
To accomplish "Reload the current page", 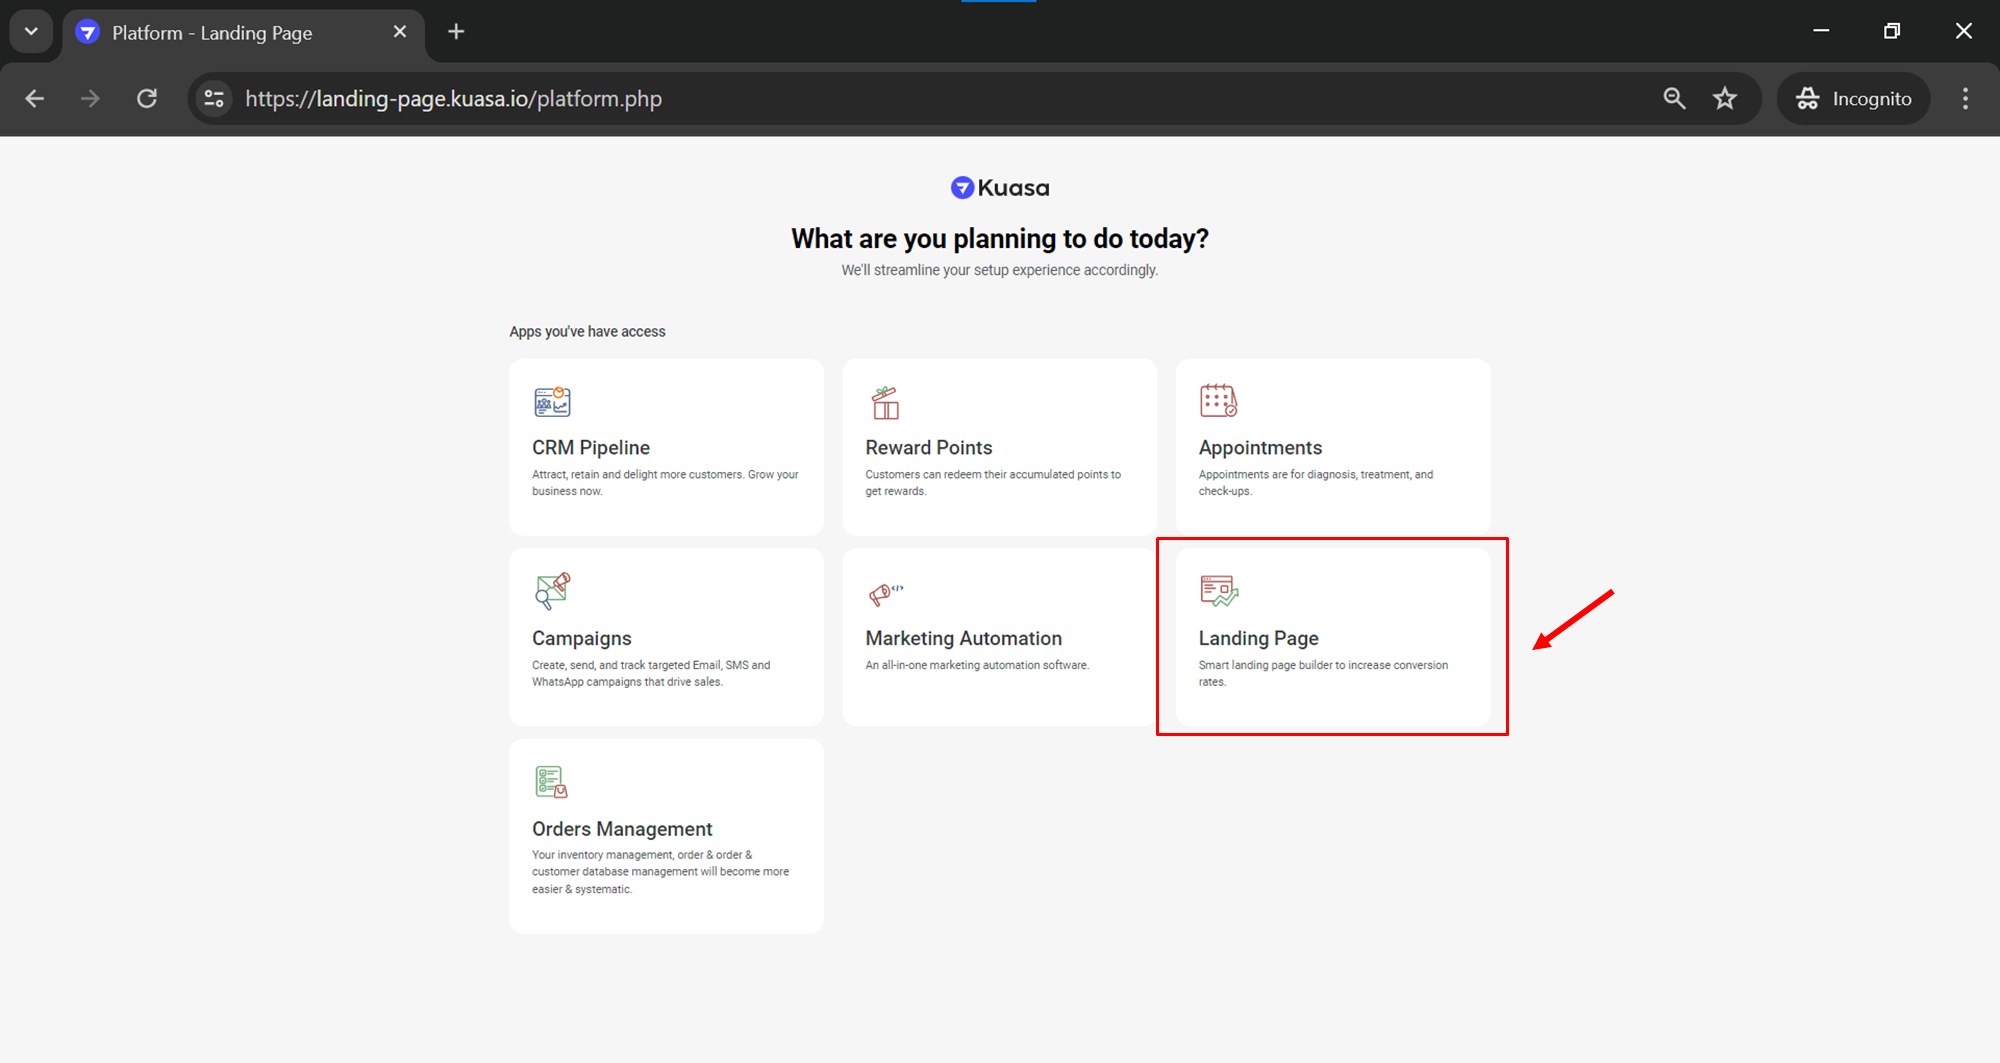I will click(x=147, y=99).
